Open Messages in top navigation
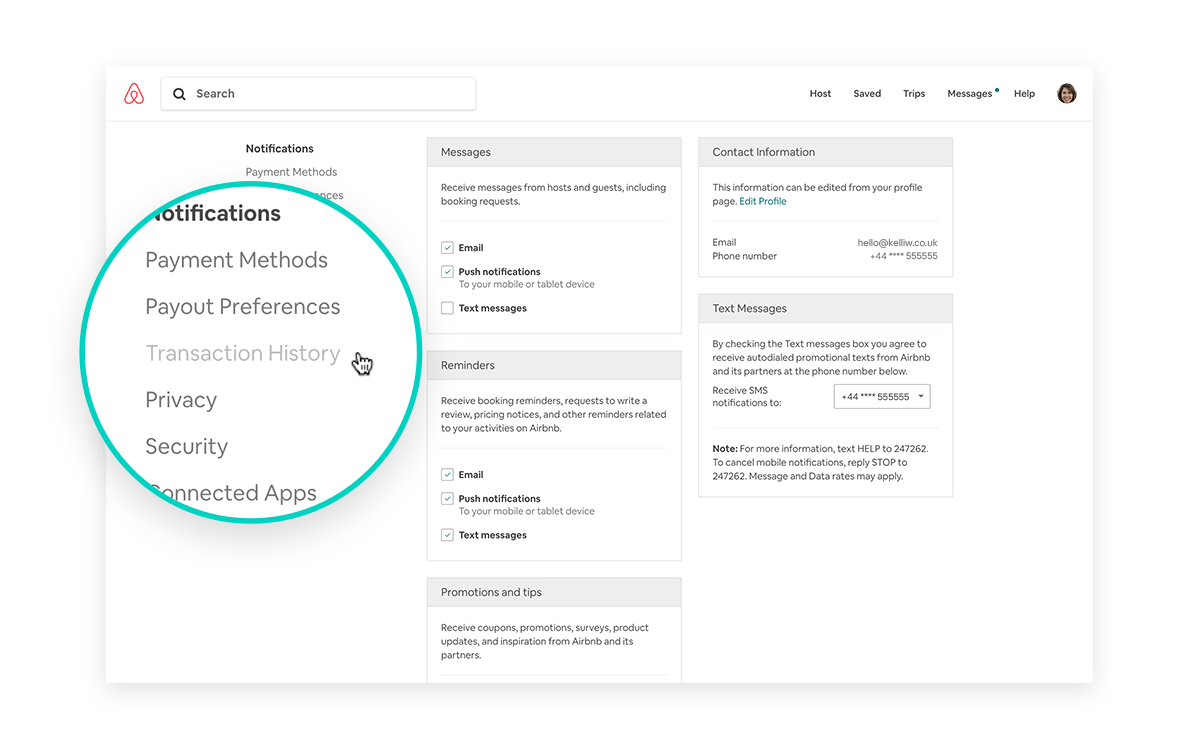Viewport: 1200px width, 754px height. (x=969, y=94)
